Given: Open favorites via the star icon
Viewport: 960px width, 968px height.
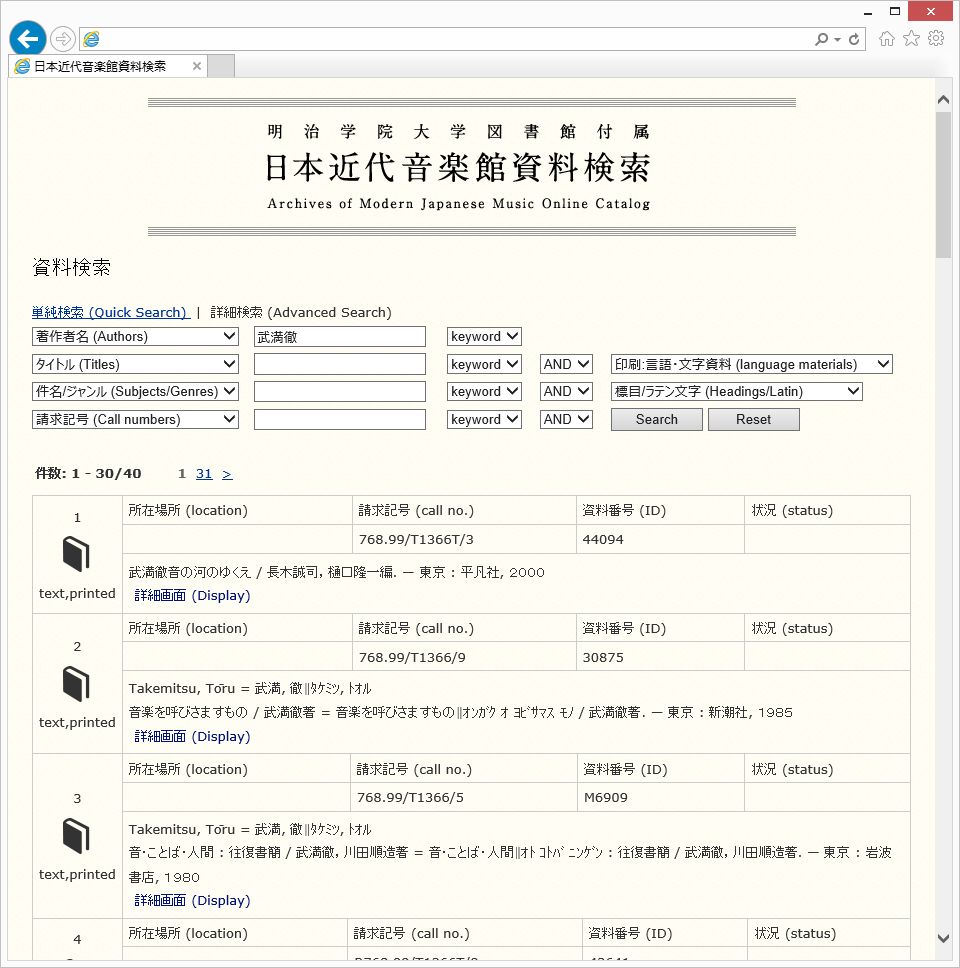Looking at the screenshot, I should point(911,39).
